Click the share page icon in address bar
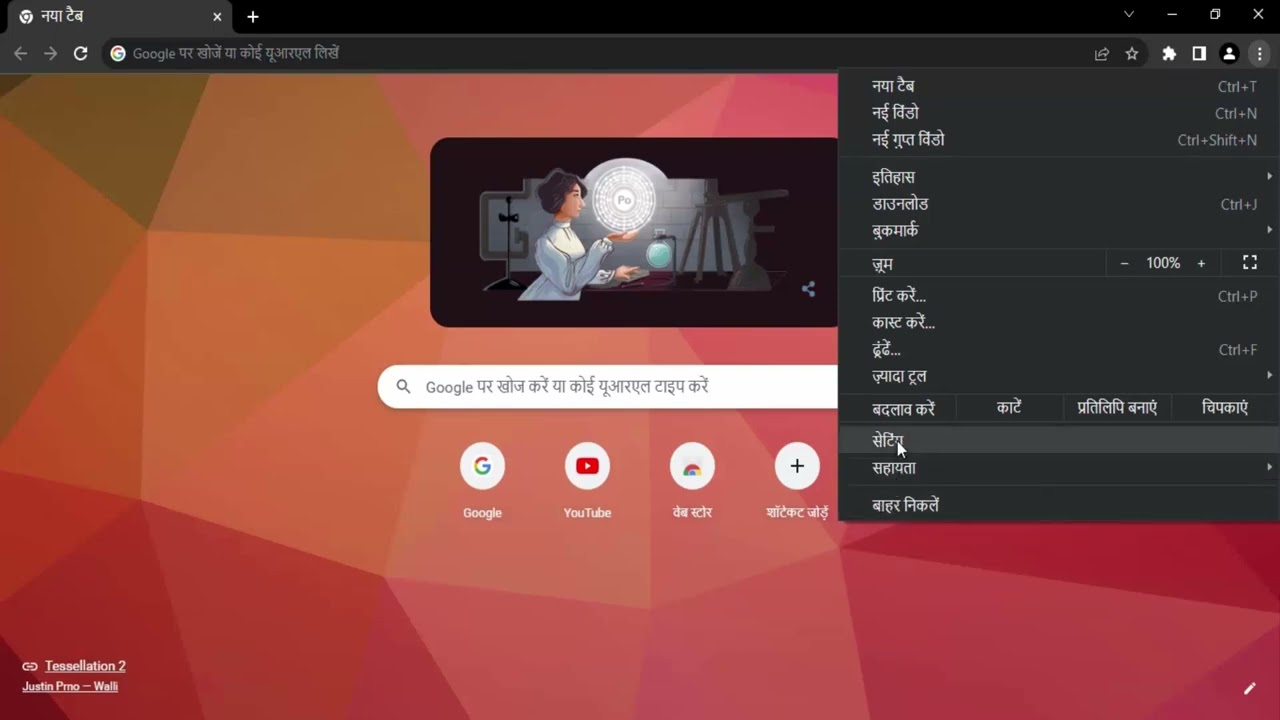This screenshot has width=1280, height=720. click(x=1102, y=54)
